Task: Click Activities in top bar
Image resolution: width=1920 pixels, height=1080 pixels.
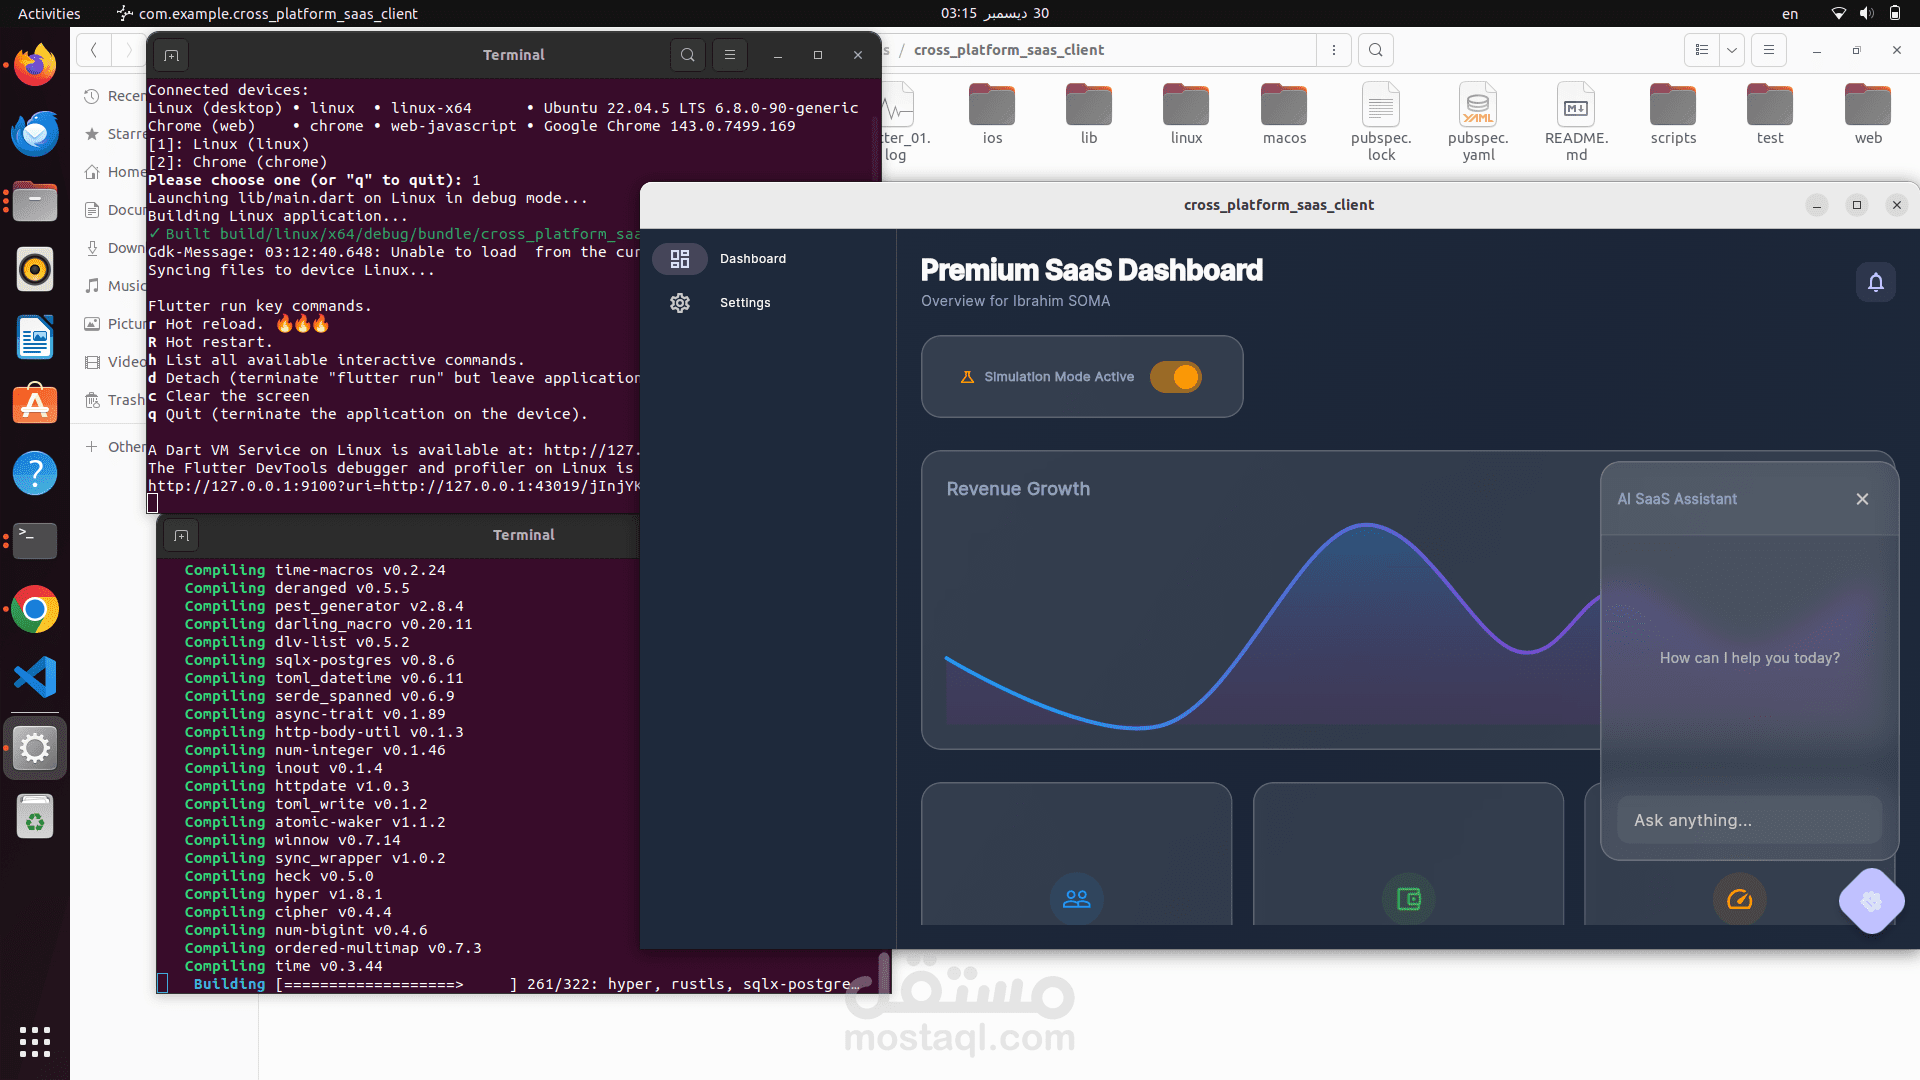Action: pos(49,13)
